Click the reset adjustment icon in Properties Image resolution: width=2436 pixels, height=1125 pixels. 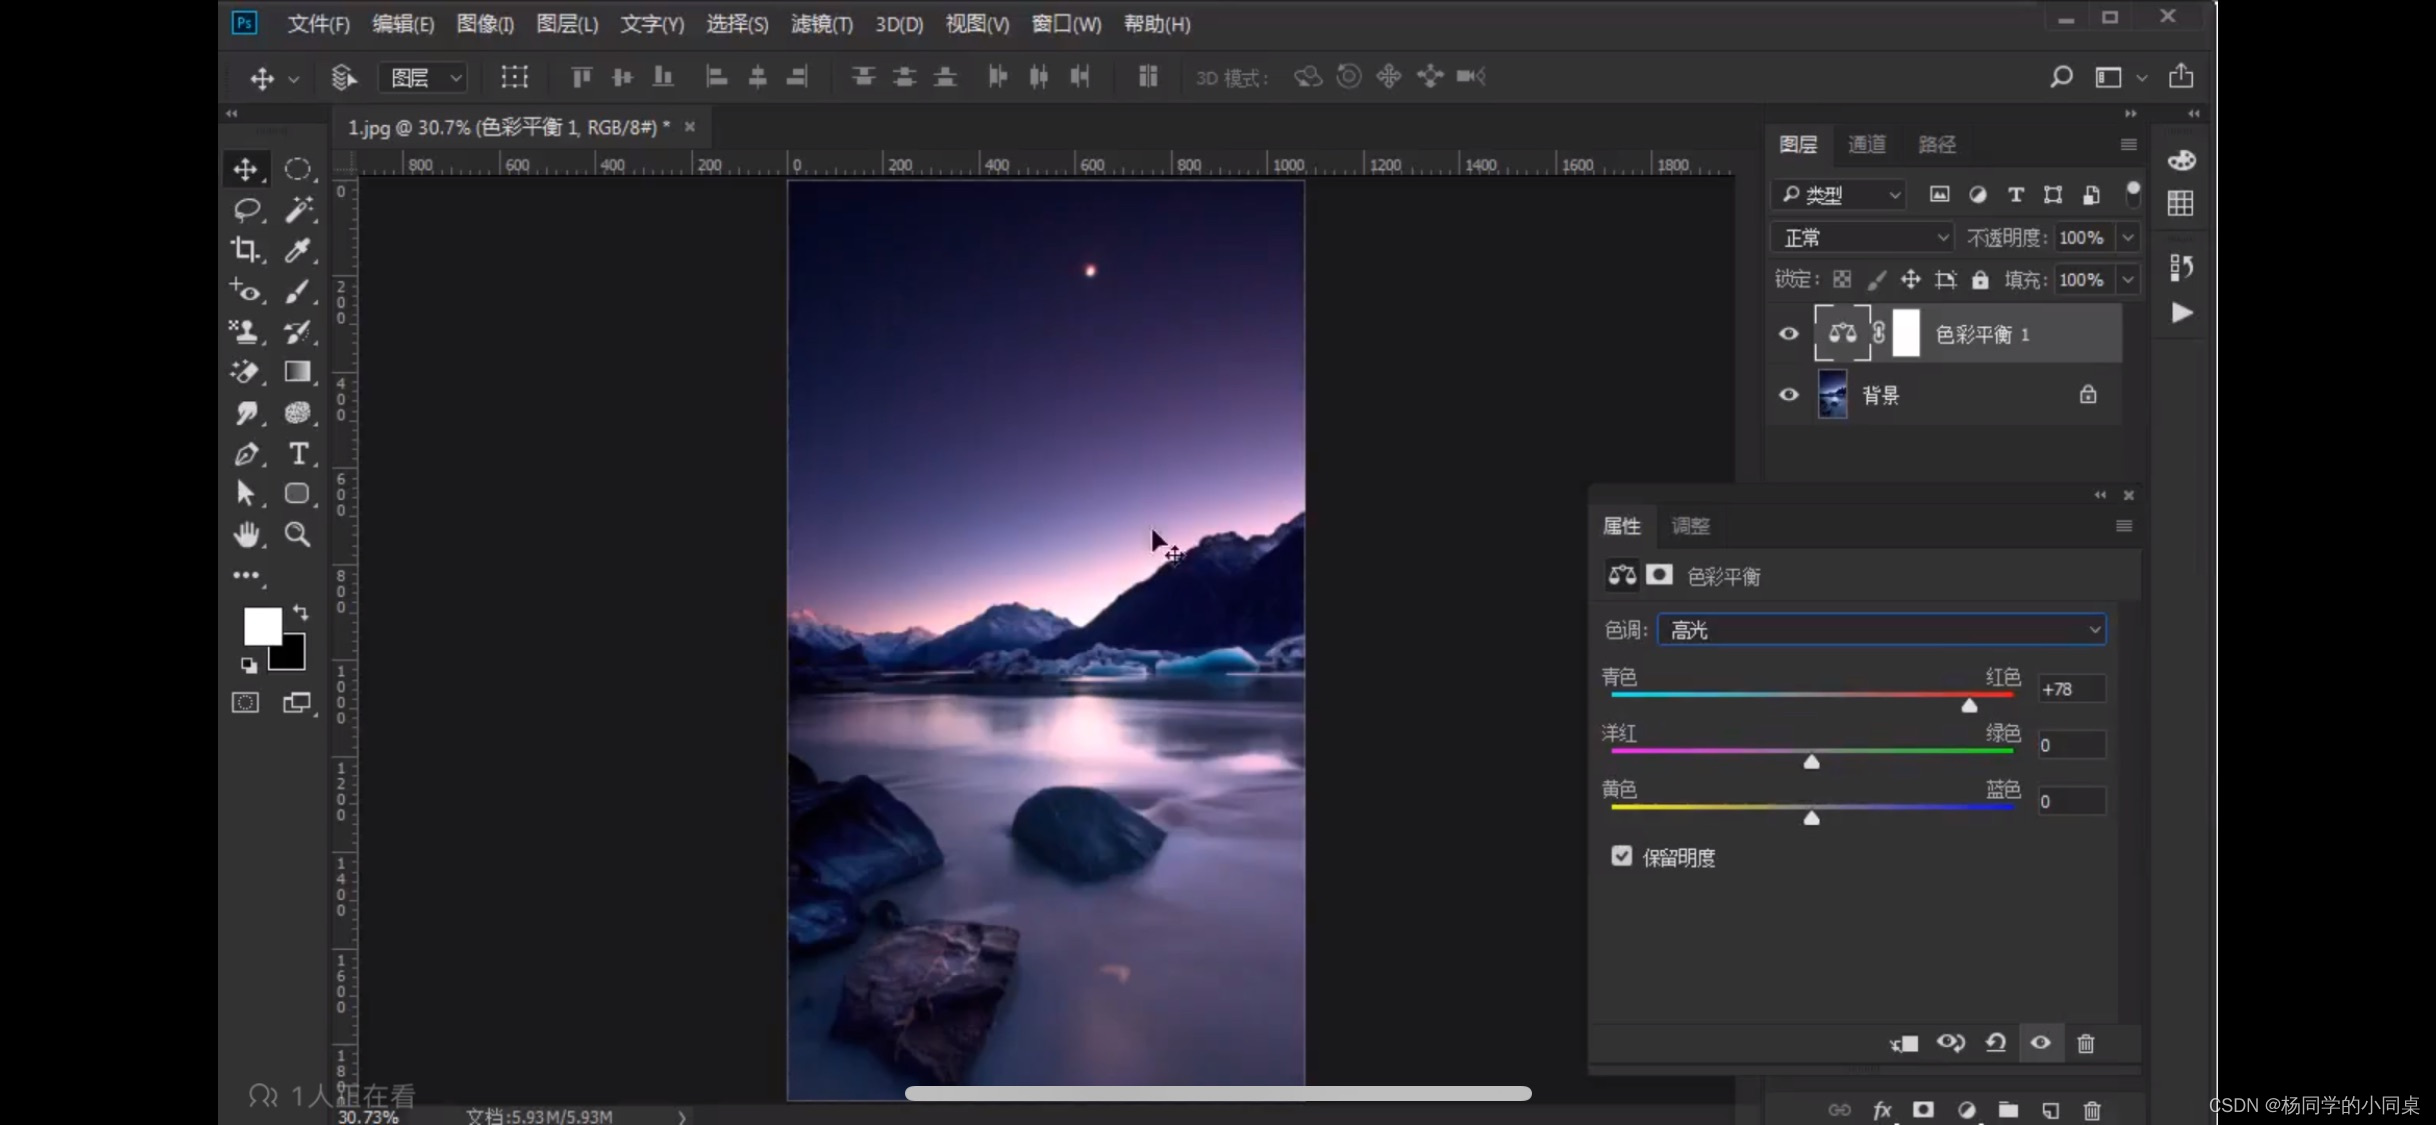pos(1996,1043)
